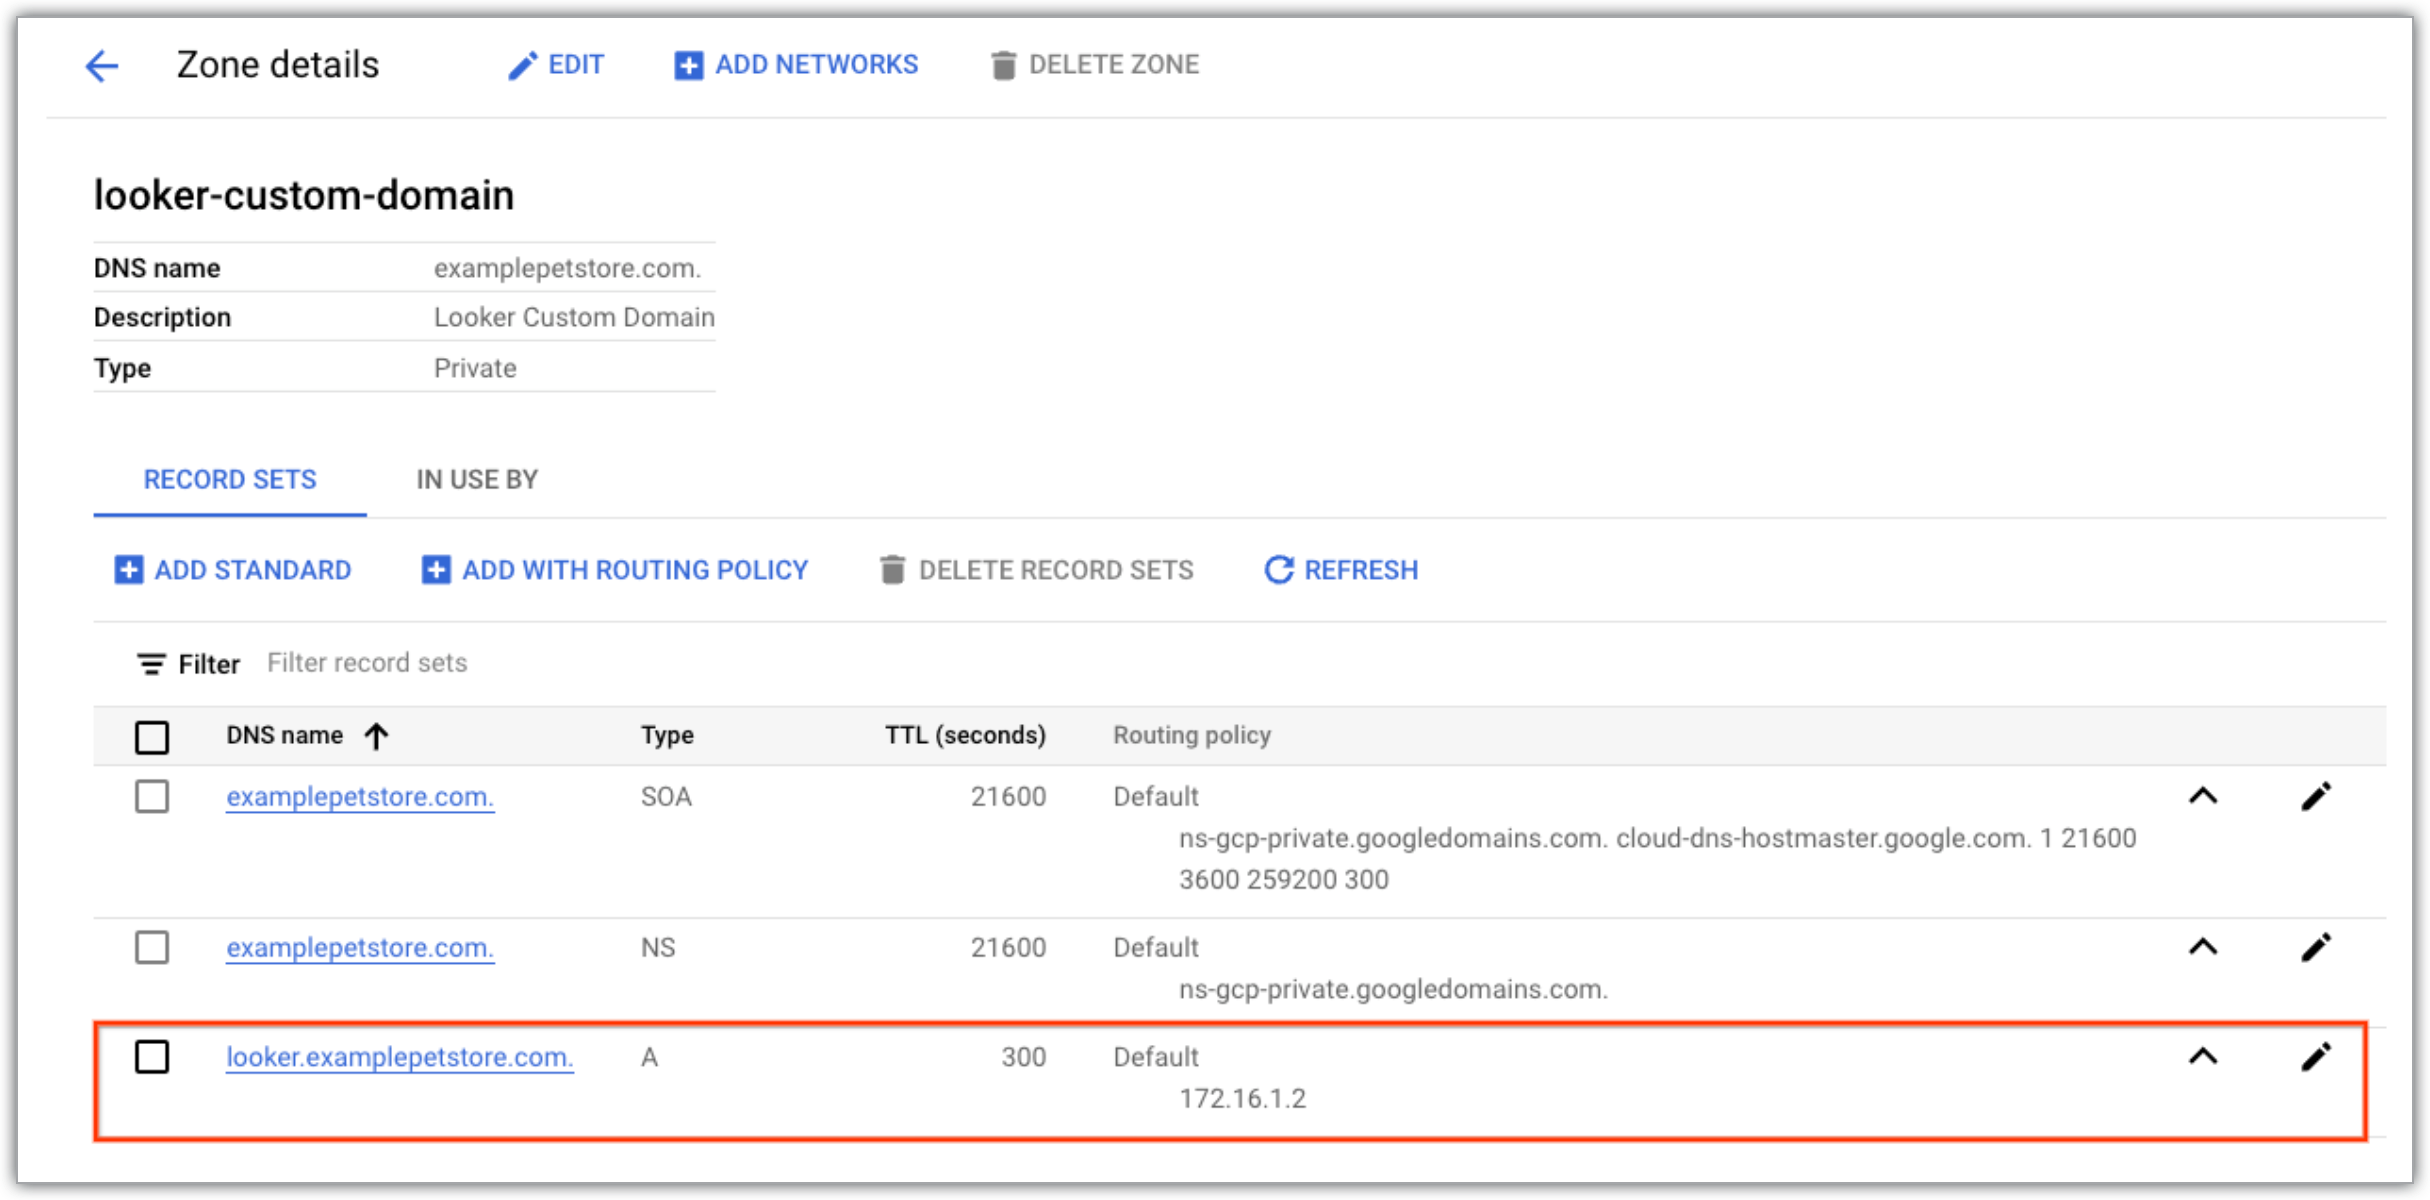This screenshot has height=1200, width=2430.
Task: Click the EDIT pencil button
Action: (556, 65)
